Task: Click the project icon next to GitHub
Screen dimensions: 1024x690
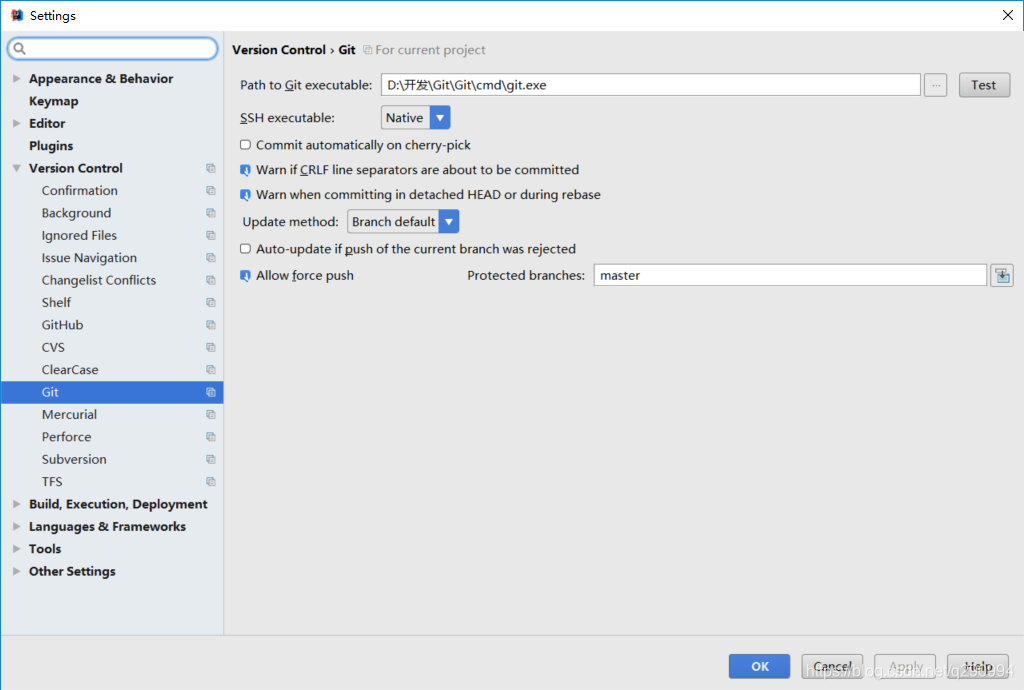Action: point(210,324)
